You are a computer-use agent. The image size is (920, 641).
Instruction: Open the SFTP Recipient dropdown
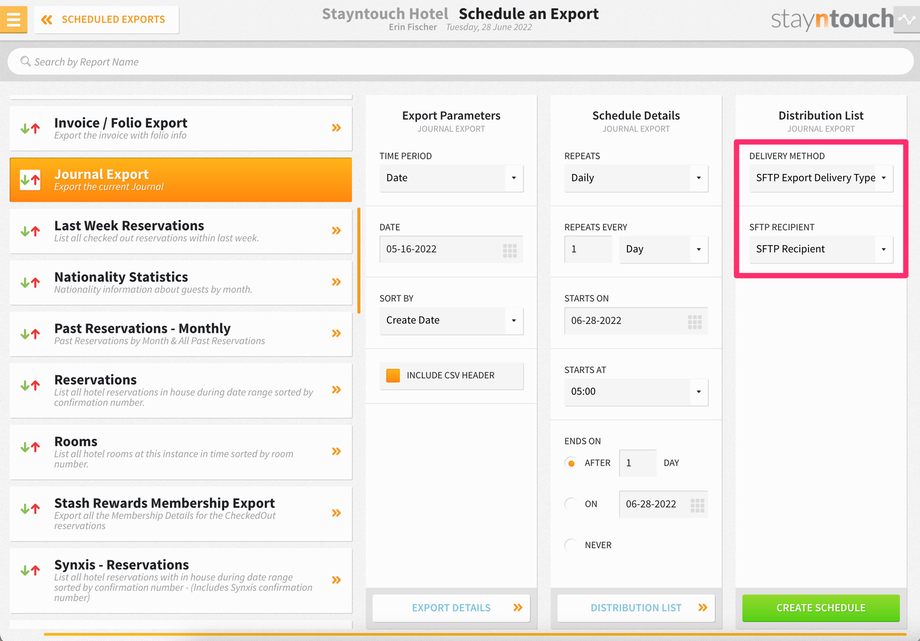[821, 249]
